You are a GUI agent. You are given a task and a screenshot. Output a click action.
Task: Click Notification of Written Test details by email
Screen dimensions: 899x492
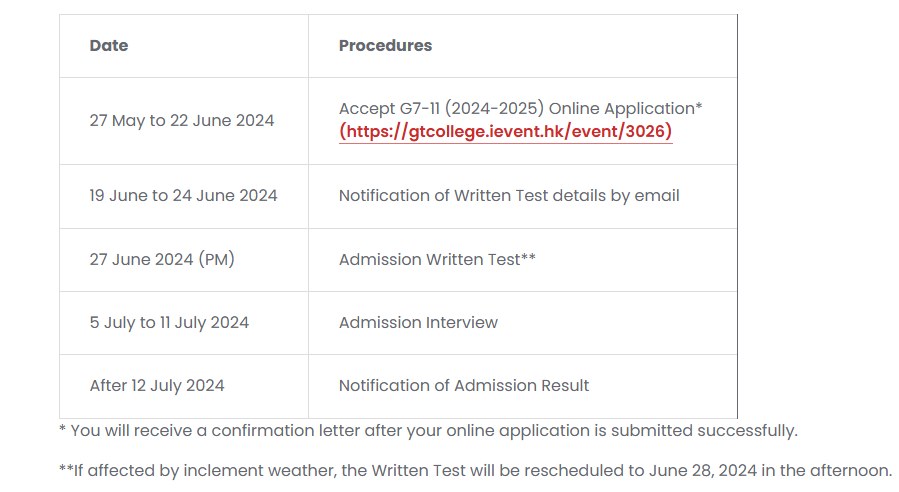click(x=509, y=196)
